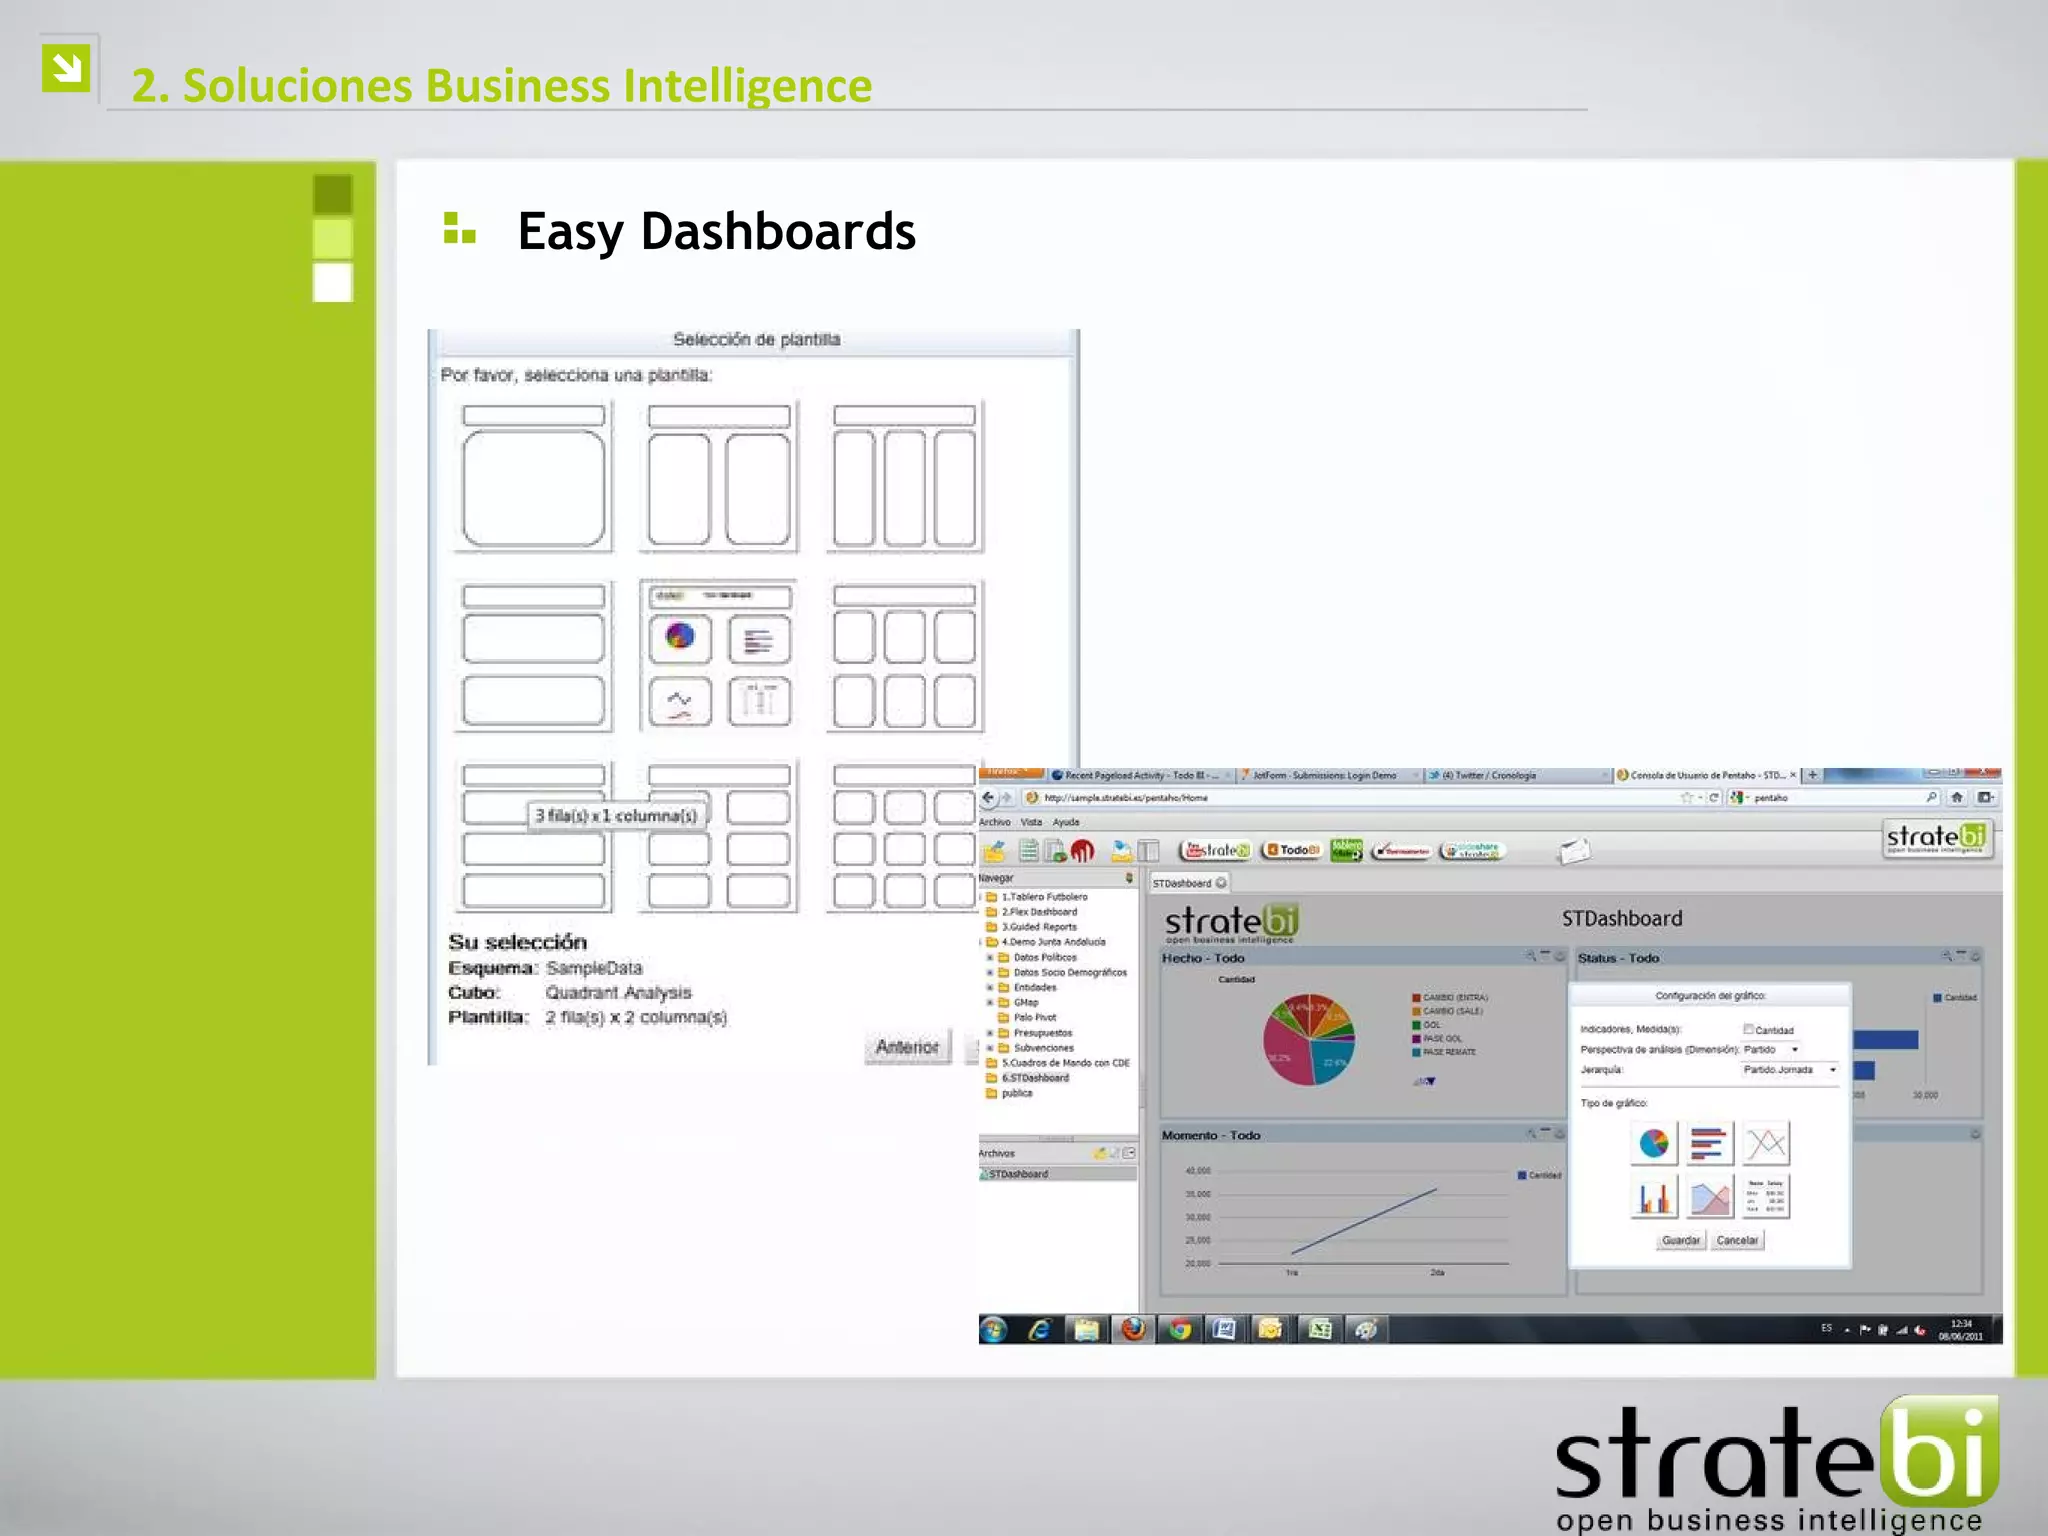Click the toggle browser panel toolbar icon
This screenshot has height=1536, width=2048.
pos(1148,851)
